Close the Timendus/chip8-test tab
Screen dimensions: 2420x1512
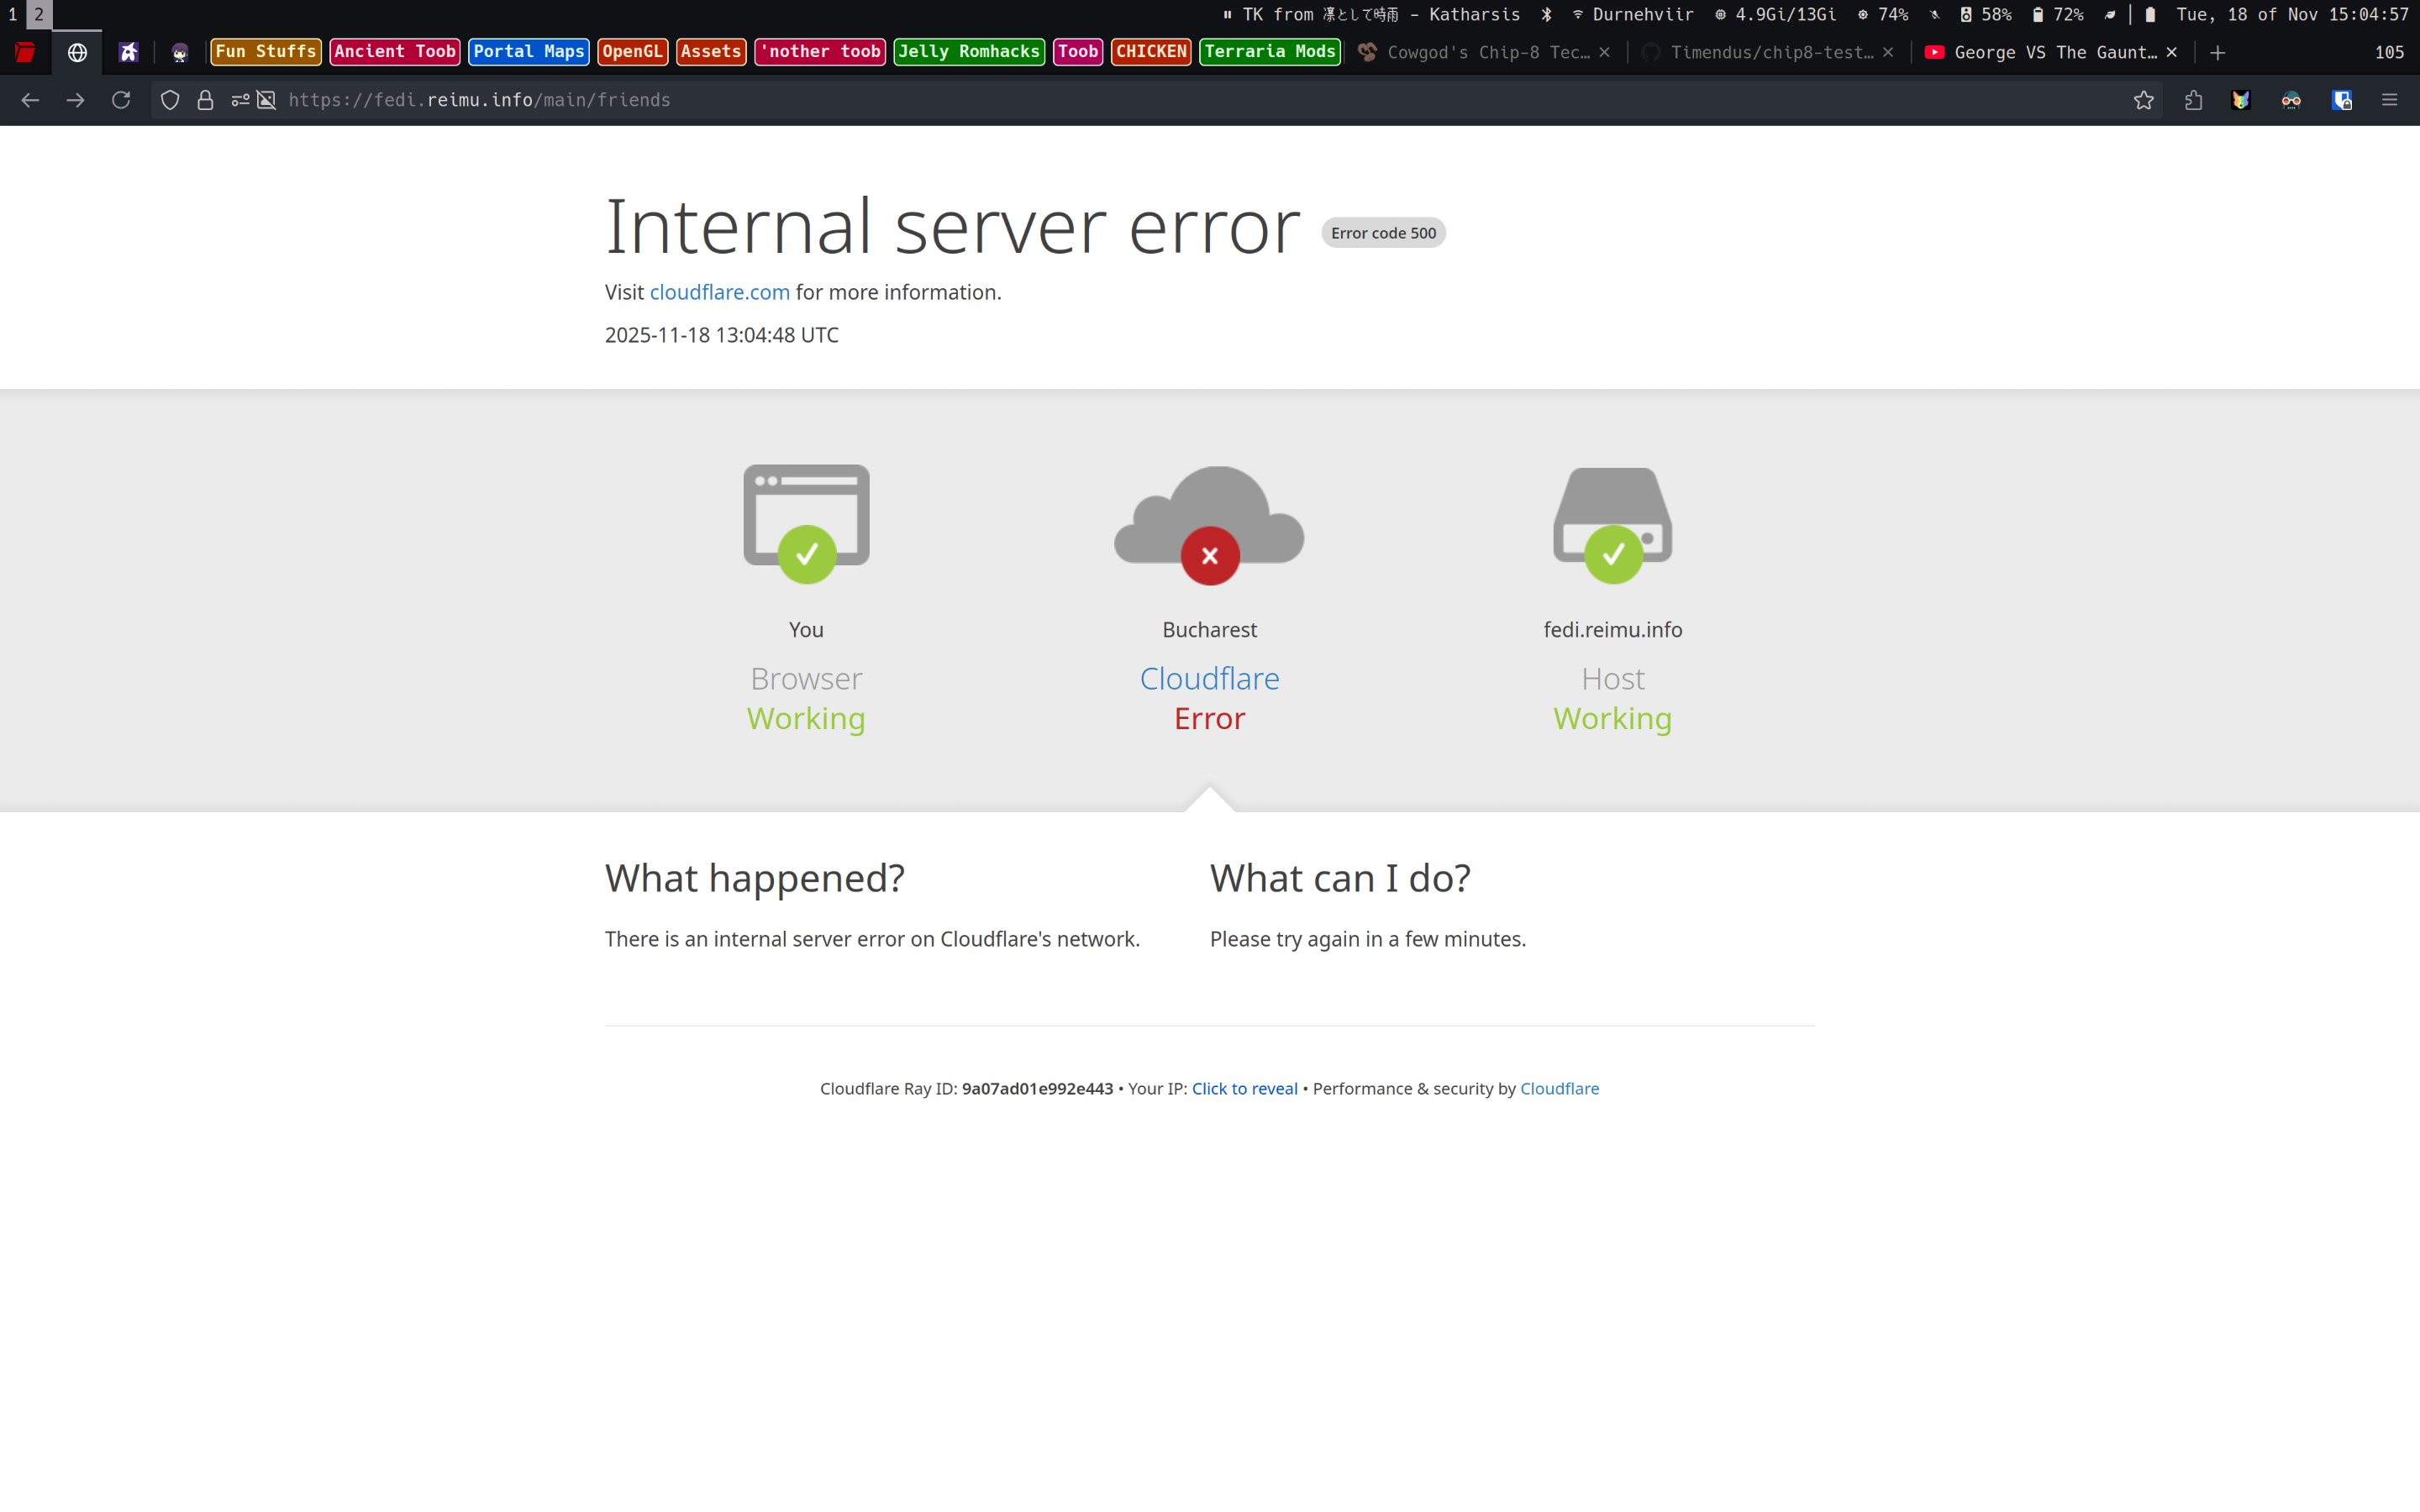[x=1887, y=52]
